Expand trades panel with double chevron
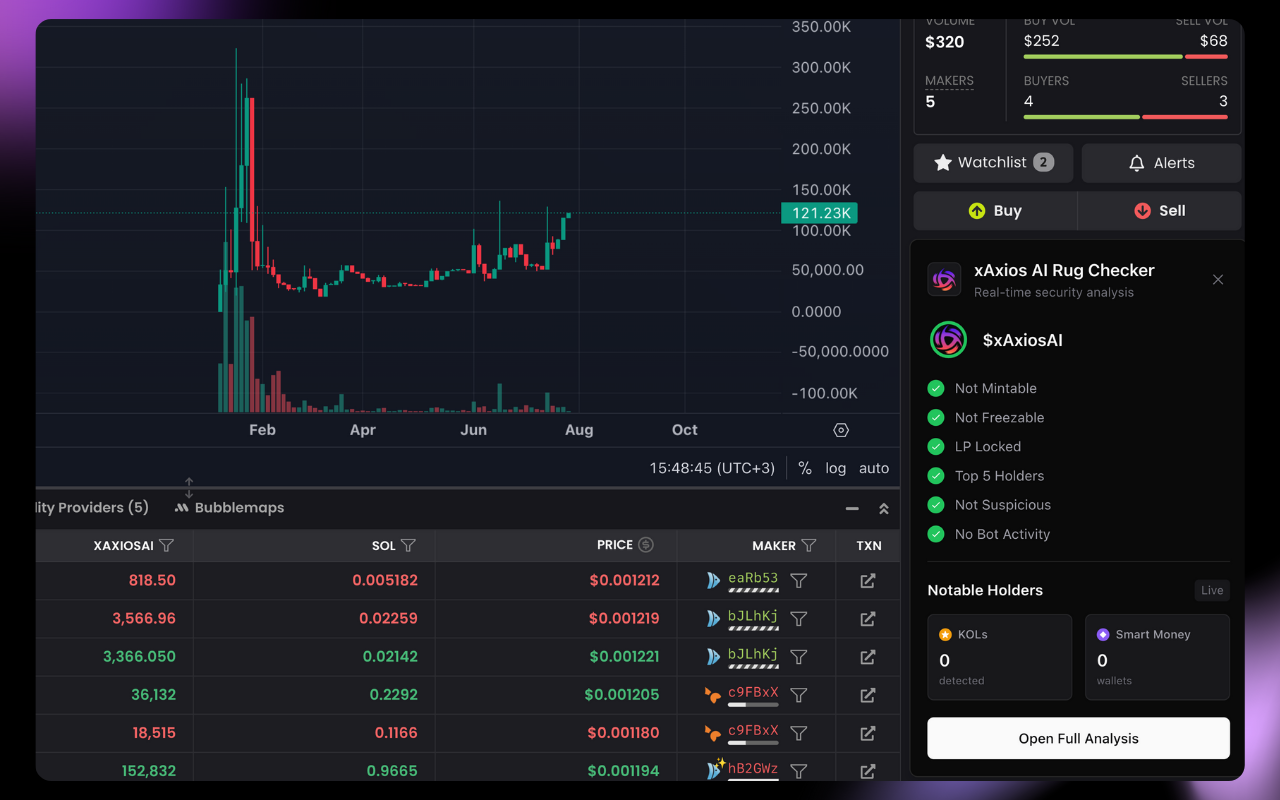1280x800 pixels. 884,509
